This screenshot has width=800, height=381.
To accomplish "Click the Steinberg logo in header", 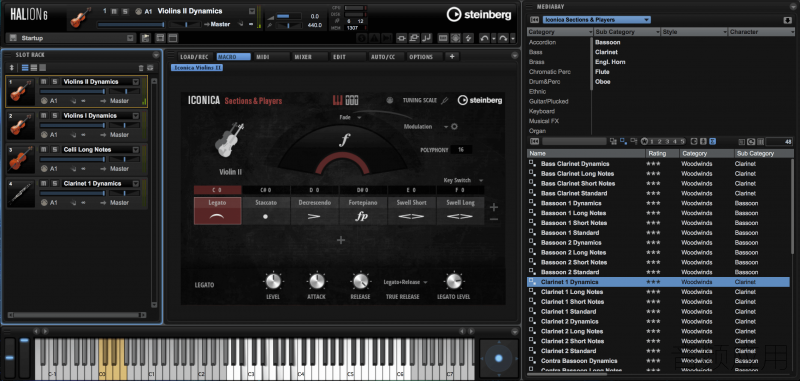I will coord(479,14).
